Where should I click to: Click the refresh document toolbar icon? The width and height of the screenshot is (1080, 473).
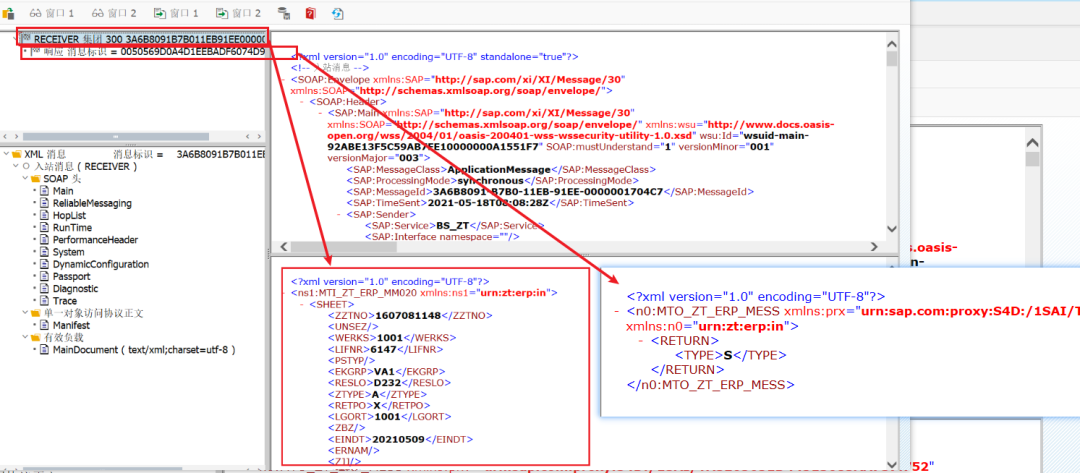[x=338, y=13]
